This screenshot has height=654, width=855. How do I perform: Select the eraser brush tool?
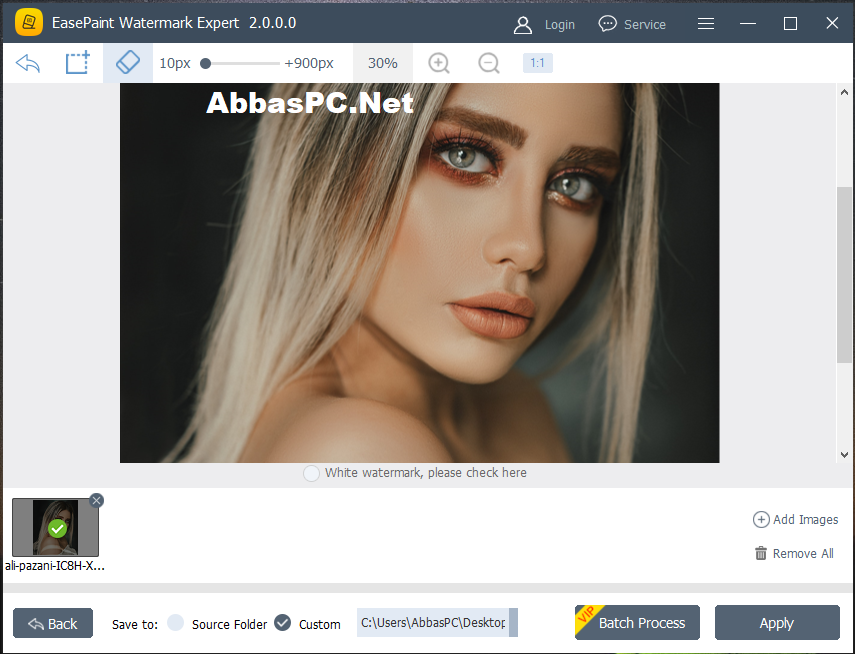(x=128, y=63)
